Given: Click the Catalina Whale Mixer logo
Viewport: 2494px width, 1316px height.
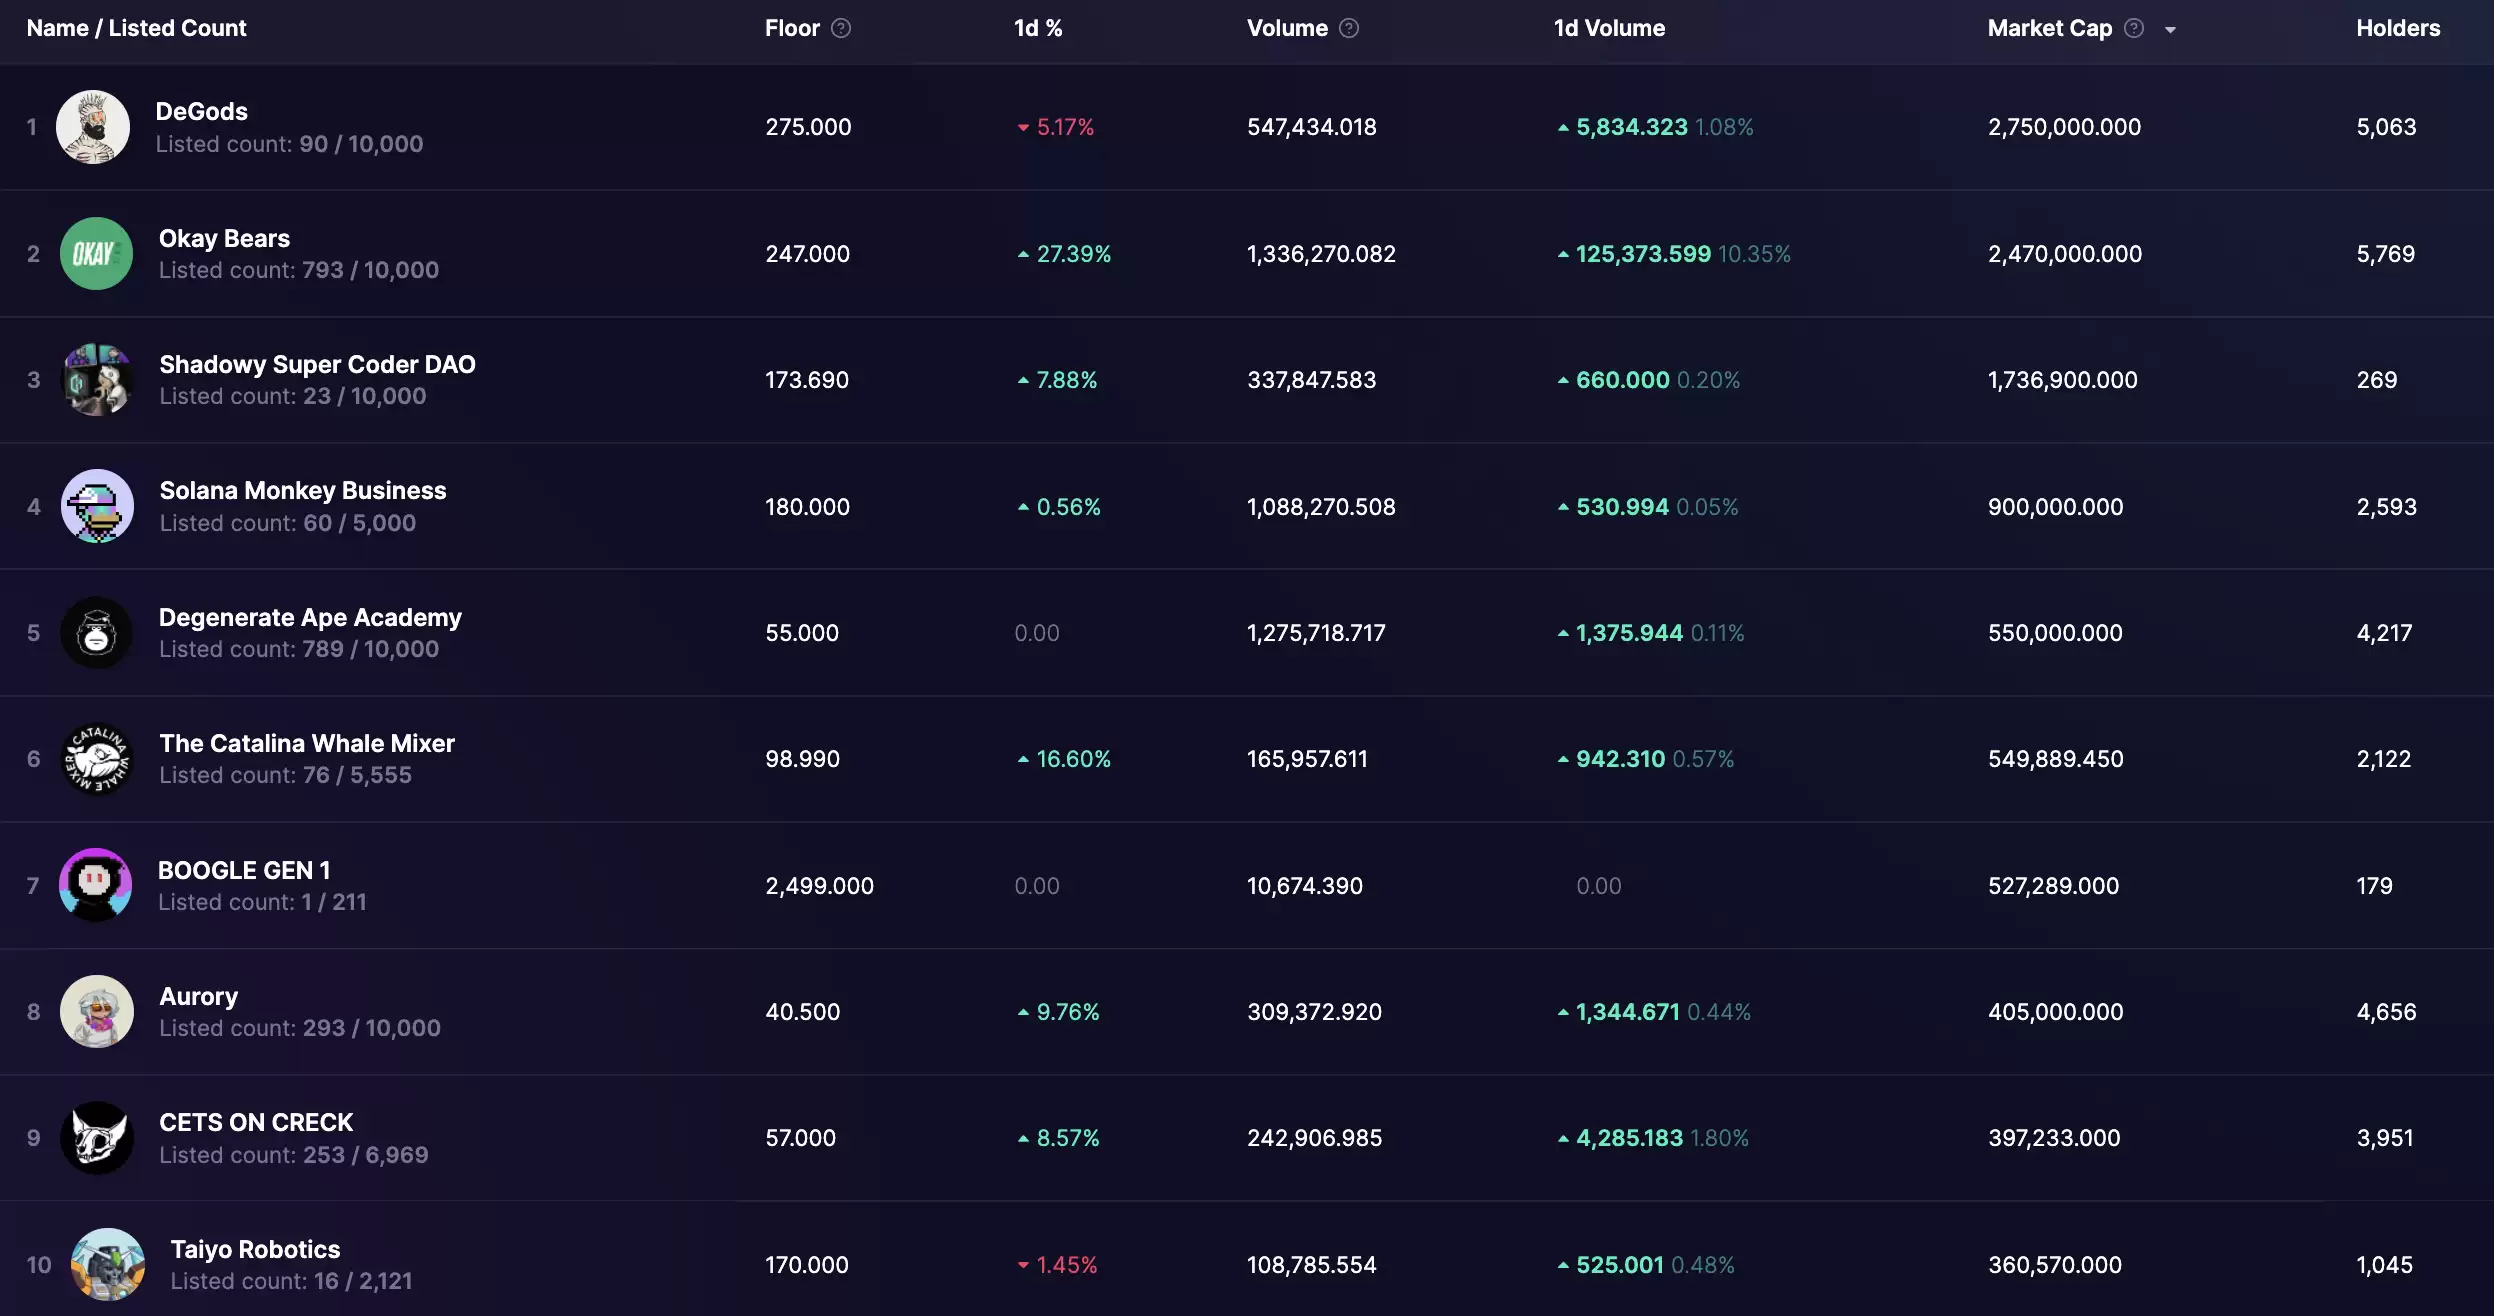Looking at the screenshot, I should click(x=97, y=759).
